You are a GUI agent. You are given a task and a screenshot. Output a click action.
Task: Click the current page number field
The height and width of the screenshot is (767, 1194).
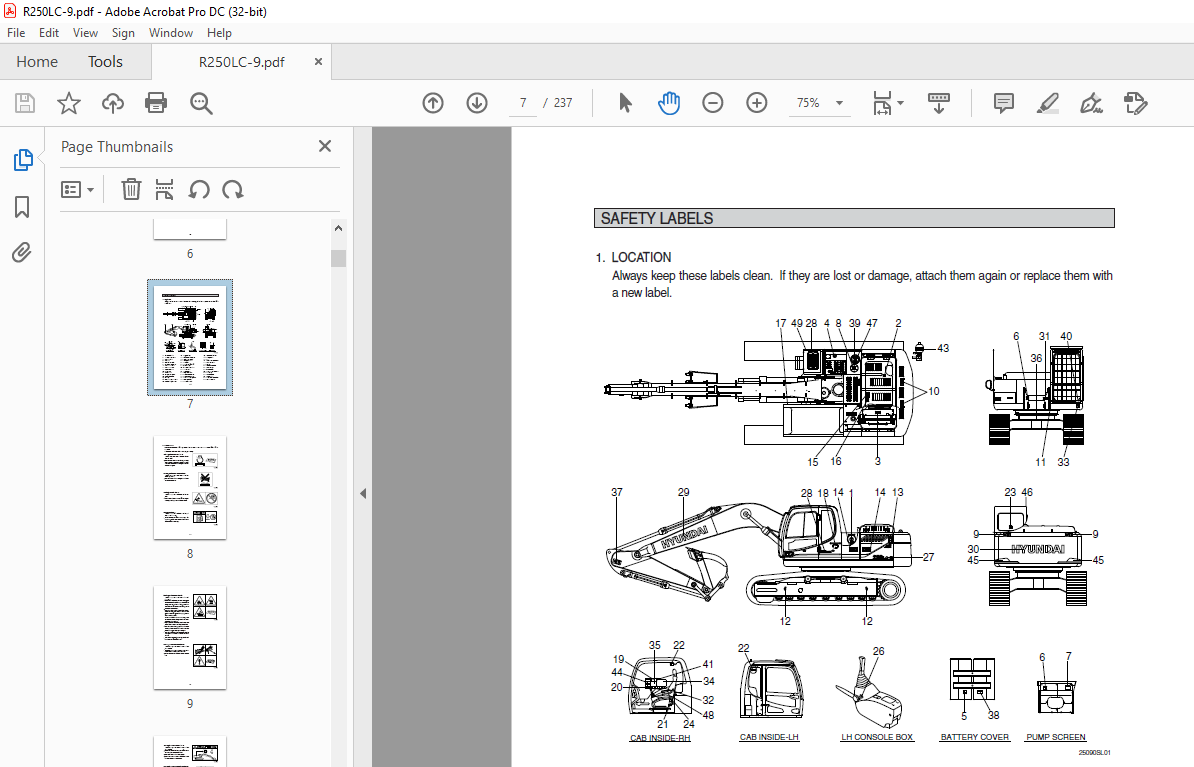(523, 103)
